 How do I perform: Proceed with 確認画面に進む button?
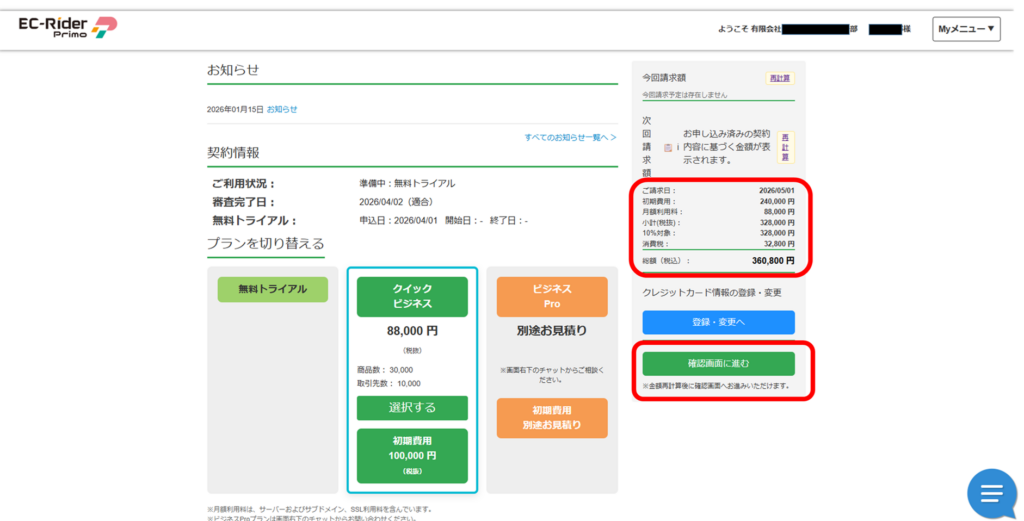[x=718, y=363]
